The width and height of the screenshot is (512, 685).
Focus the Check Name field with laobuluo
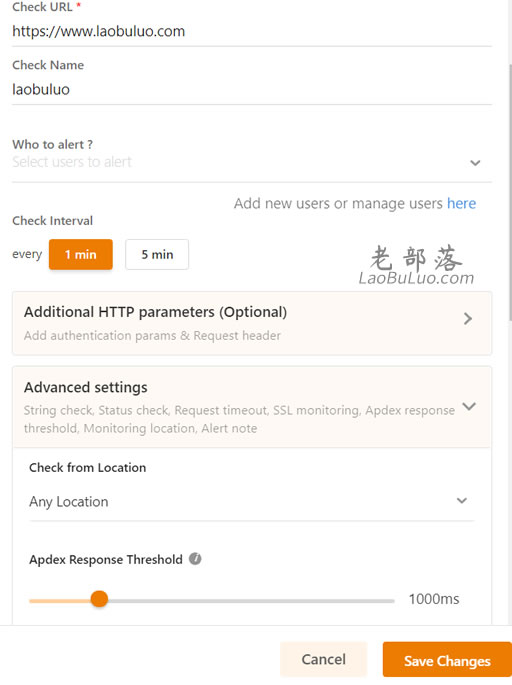(252, 90)
